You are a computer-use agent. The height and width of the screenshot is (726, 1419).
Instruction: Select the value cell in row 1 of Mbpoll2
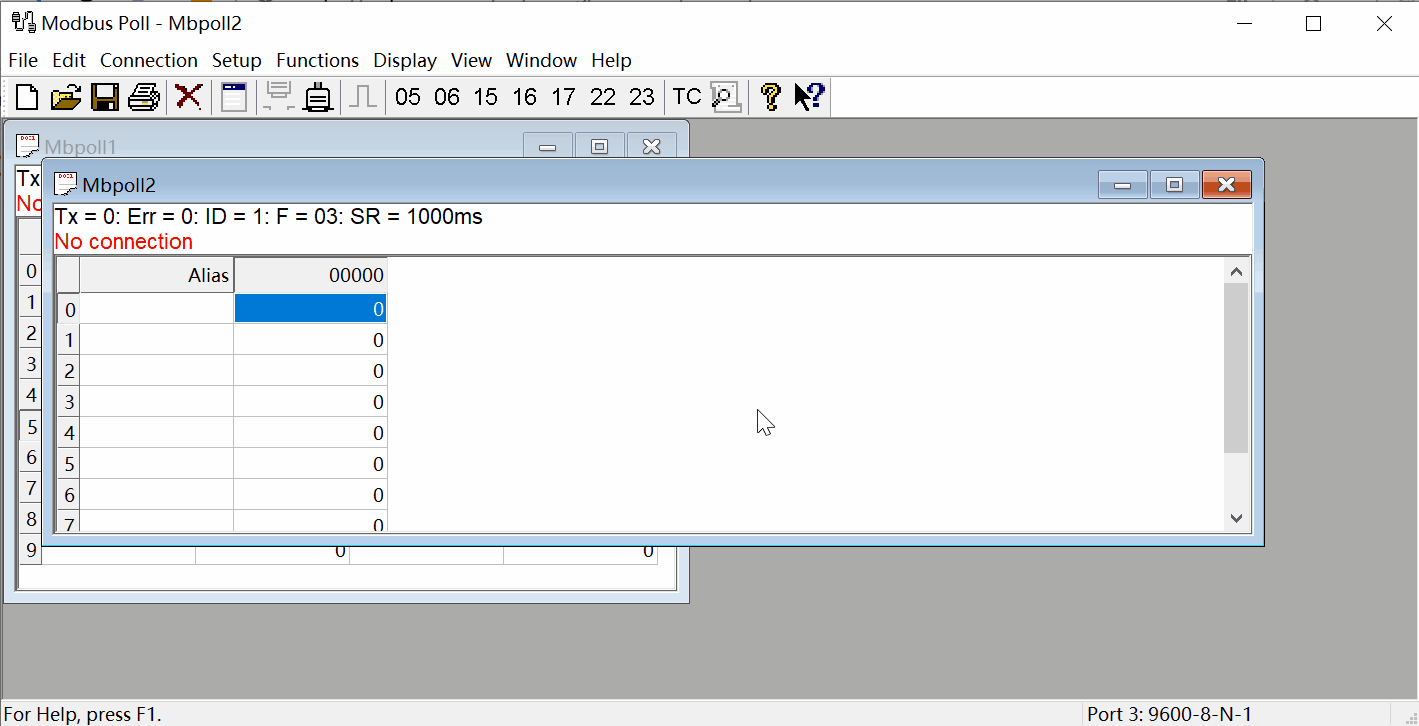(x=310, y=340)
